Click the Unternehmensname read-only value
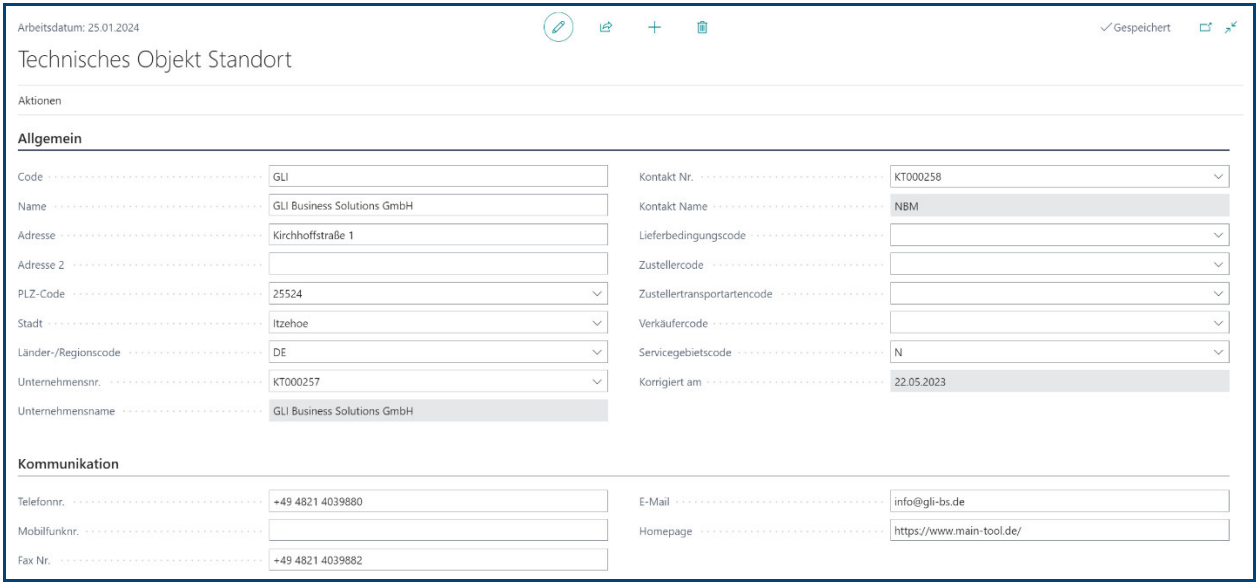The image size is (1258, 584). pos(438,410)
